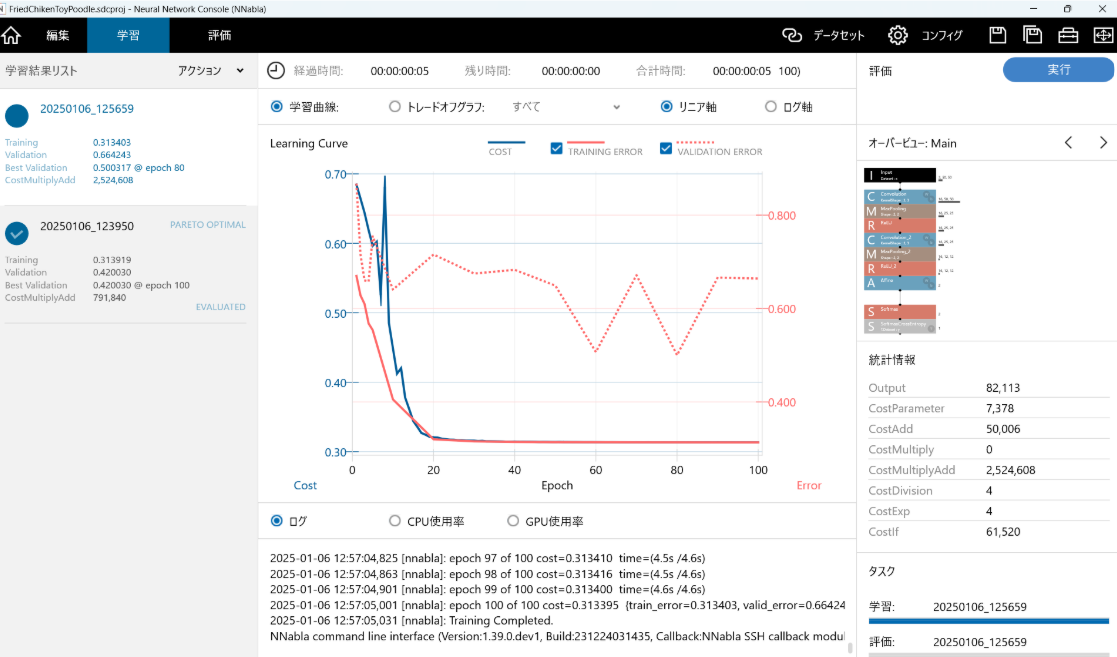This screenshot has width=1117, height=657.
Task: Open the アクション dropdown menu
Action: [x=211, y=71]
